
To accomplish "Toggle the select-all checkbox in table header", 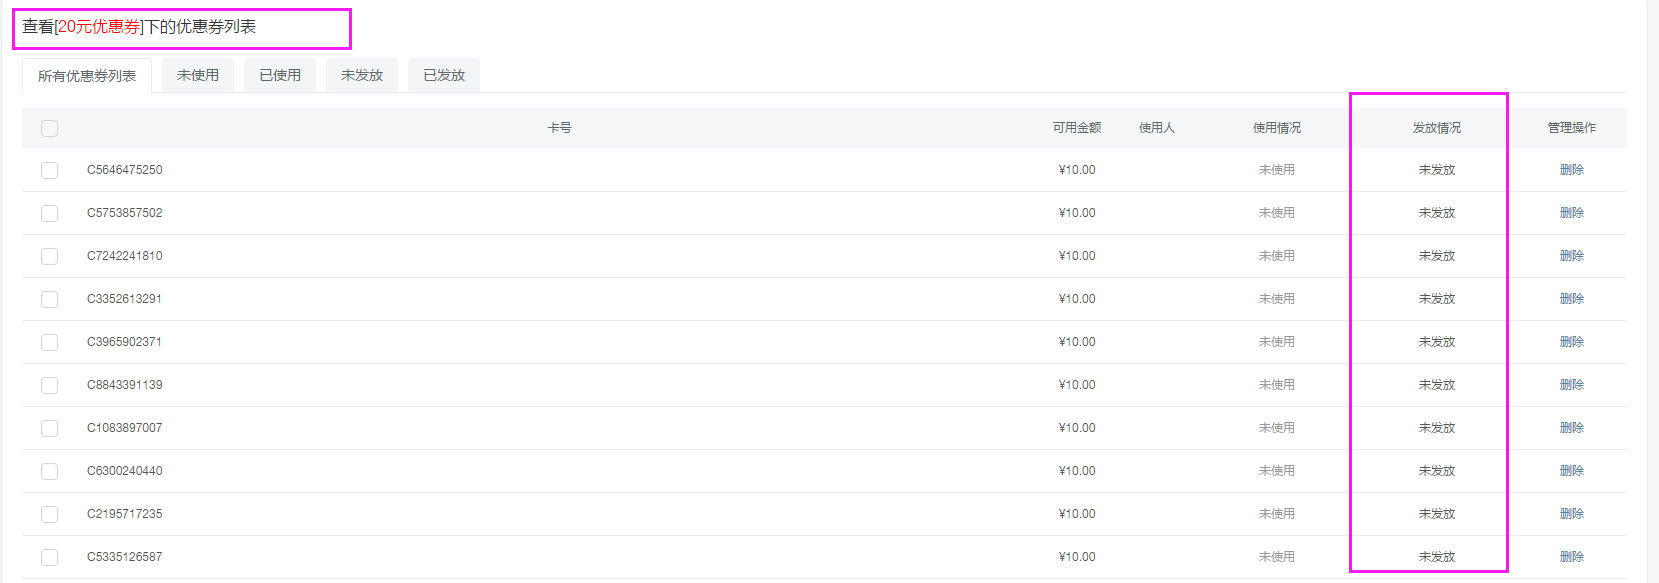I will point(49,128).
